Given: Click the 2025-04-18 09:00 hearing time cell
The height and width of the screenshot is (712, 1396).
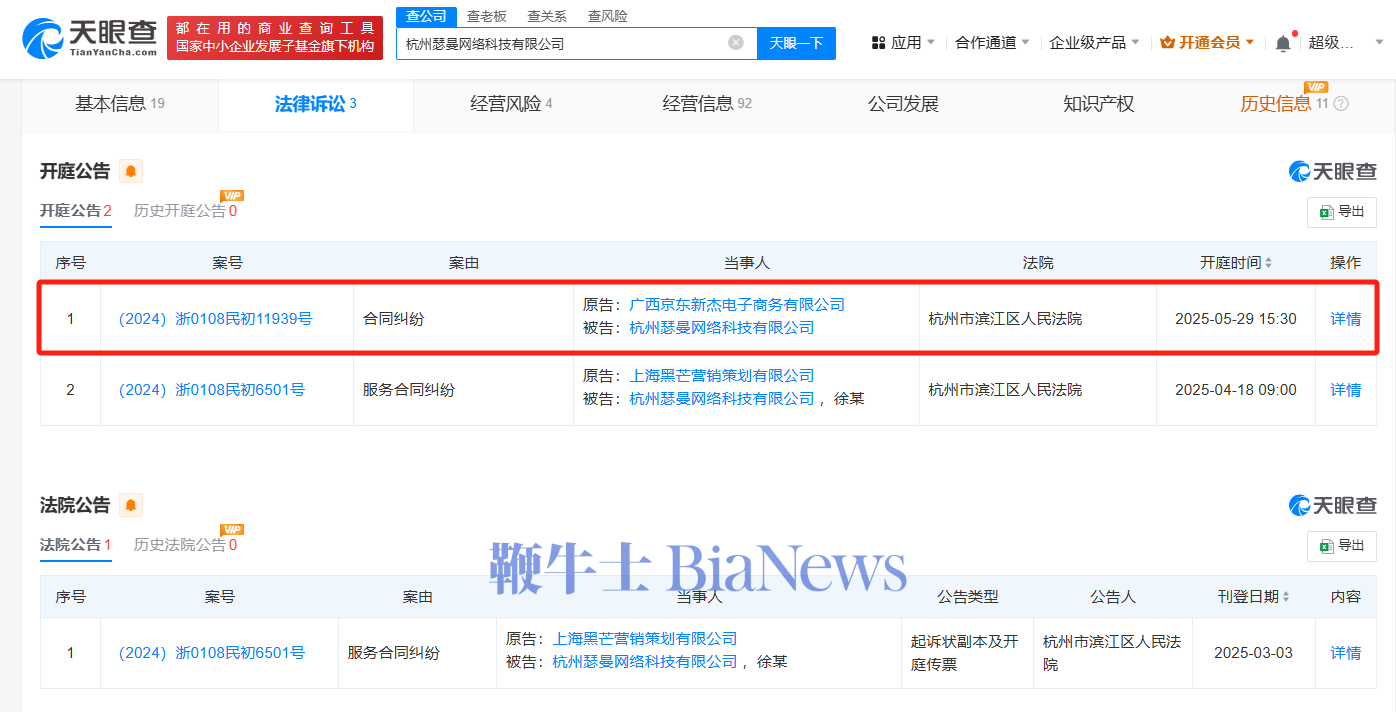Looking at the screenshot, I should point(1235,390).
